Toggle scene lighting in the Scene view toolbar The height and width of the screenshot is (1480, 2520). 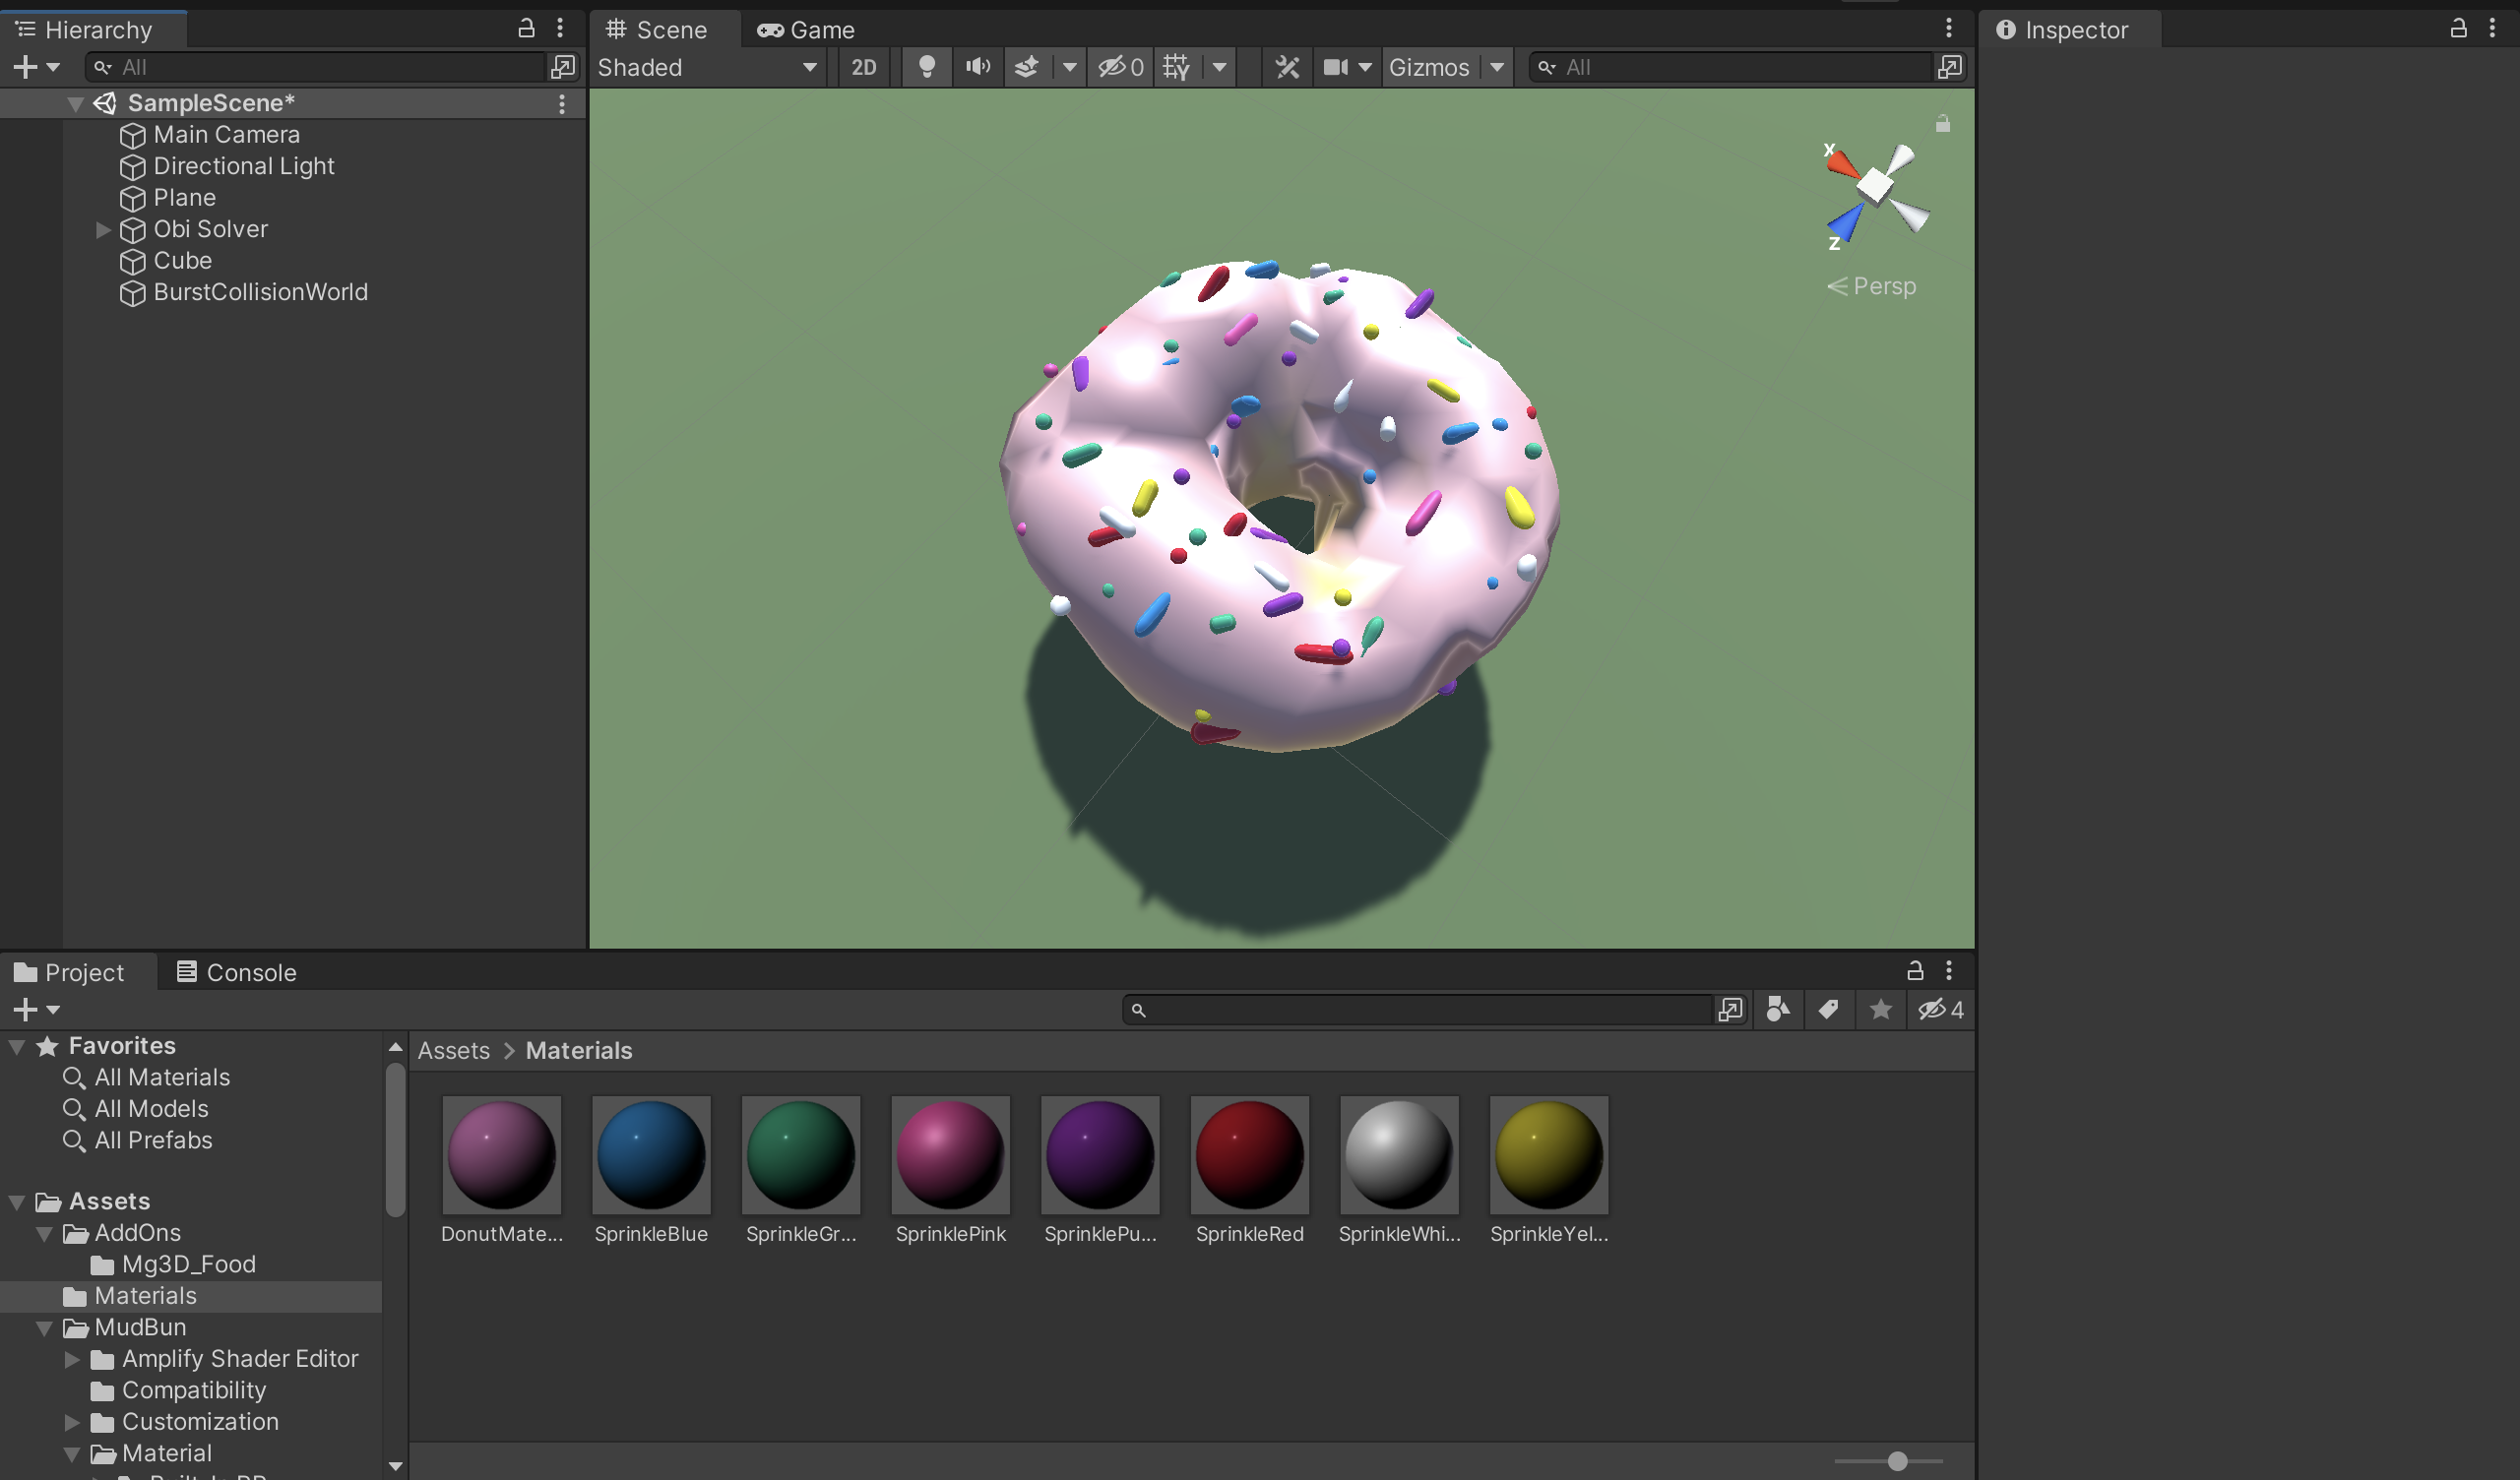point(926,67)
